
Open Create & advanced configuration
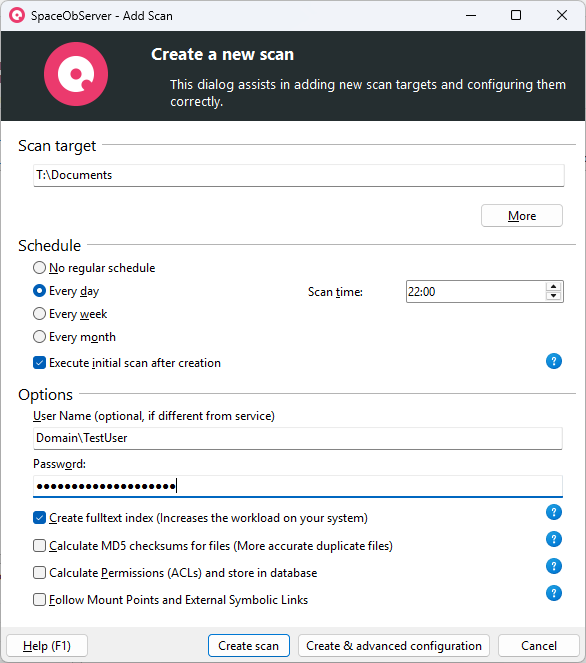coord(394,646)
